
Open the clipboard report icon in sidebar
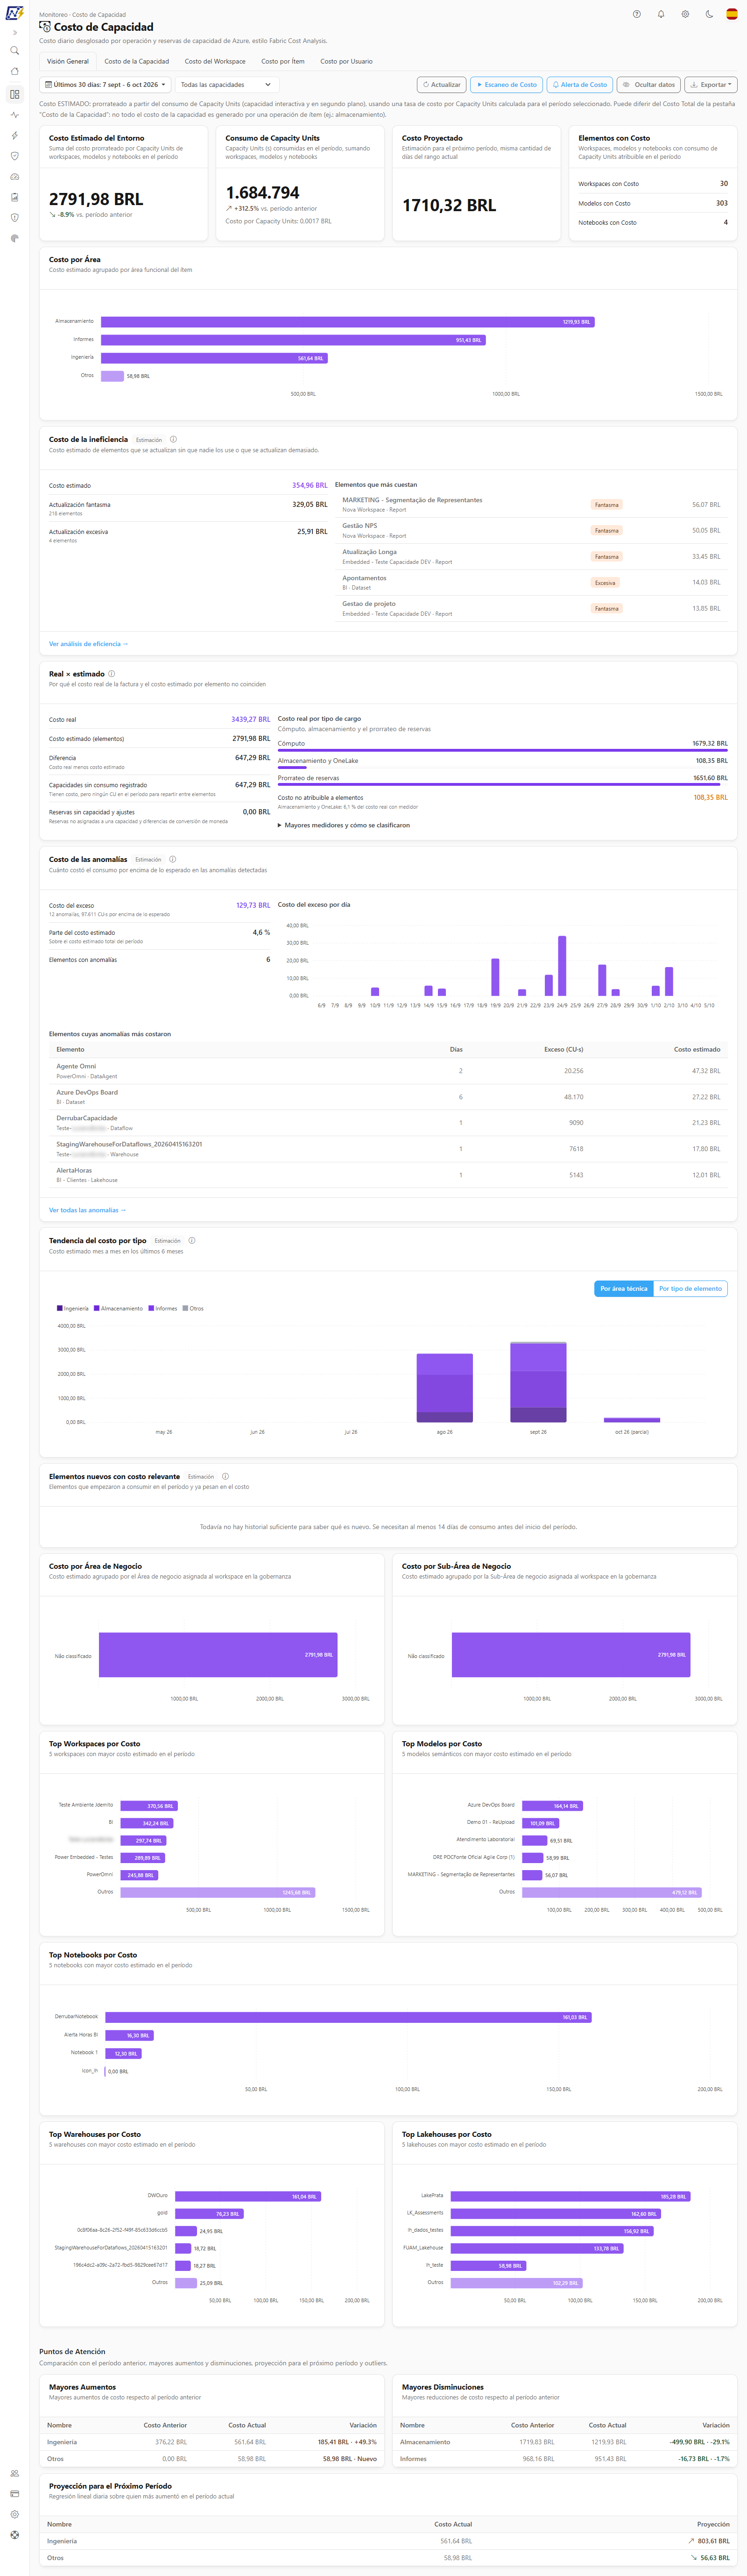pyautogui.click(x=14, y=197)
